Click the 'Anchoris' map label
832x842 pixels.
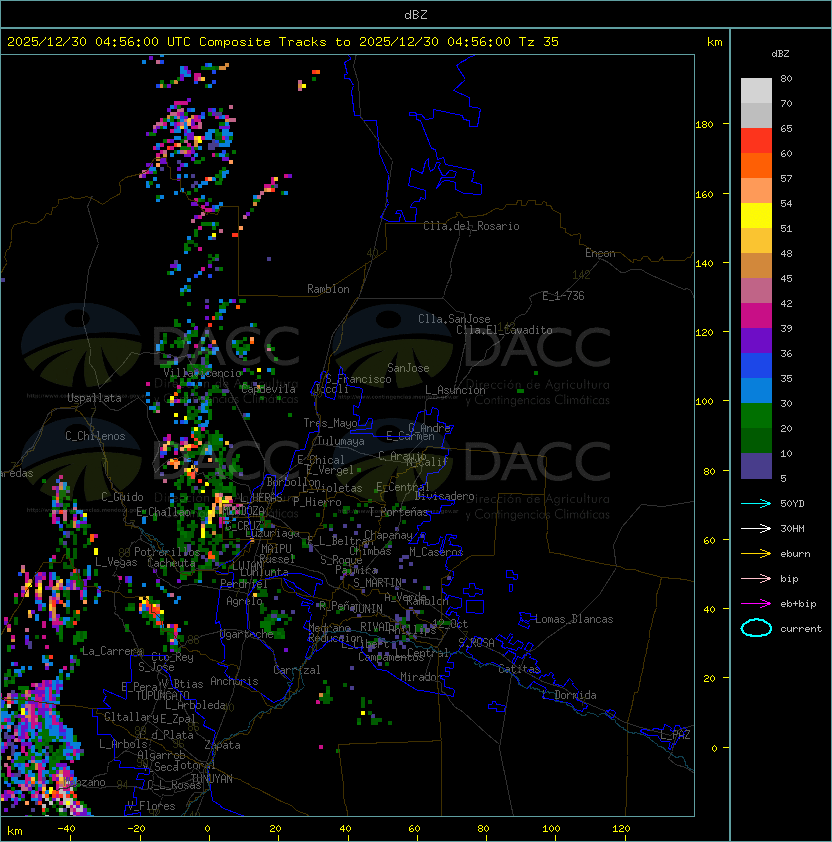234,681
